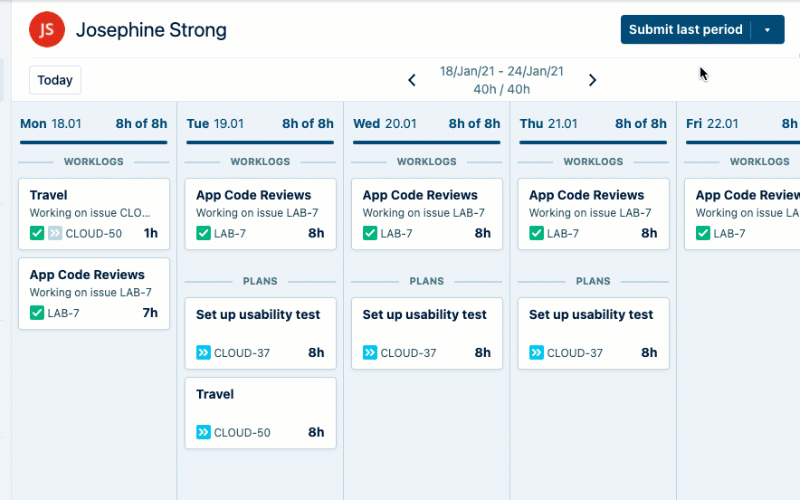Click the CLOUD-37 issue icon in Wednesday's plan
Image resolution: width=800 pixels, height=500 pixels.
[x=370, y=353]
